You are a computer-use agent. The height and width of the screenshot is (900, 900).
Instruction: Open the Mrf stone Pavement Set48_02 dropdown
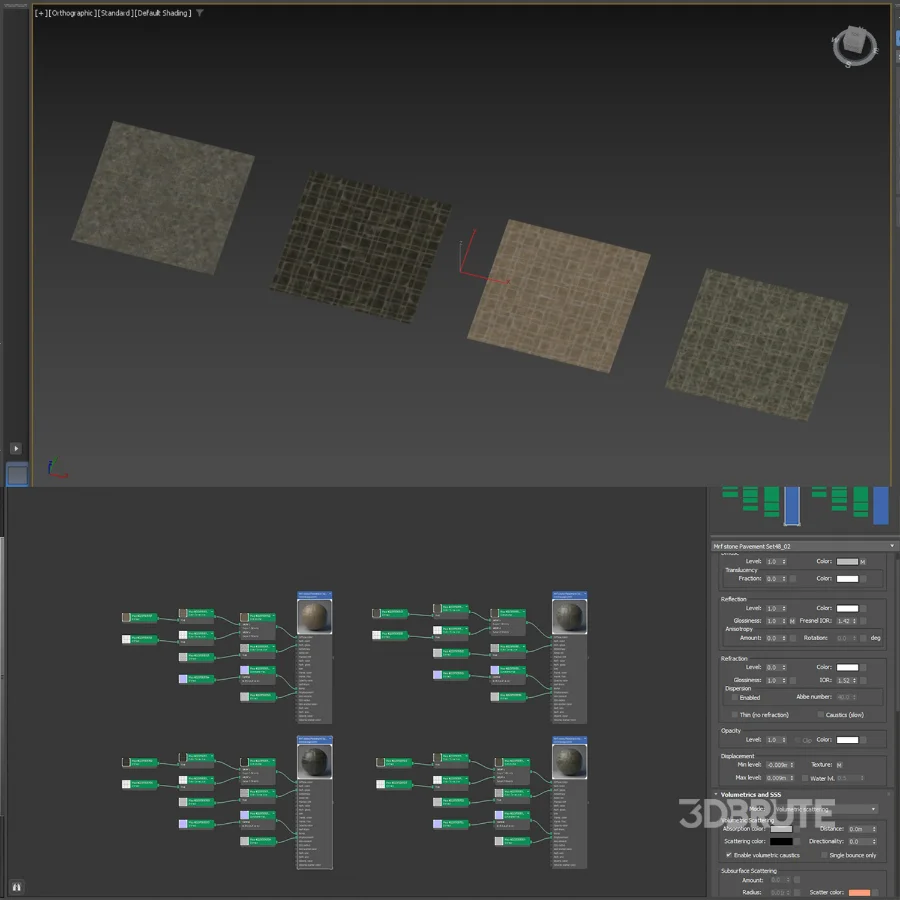[x=803, y=546]
